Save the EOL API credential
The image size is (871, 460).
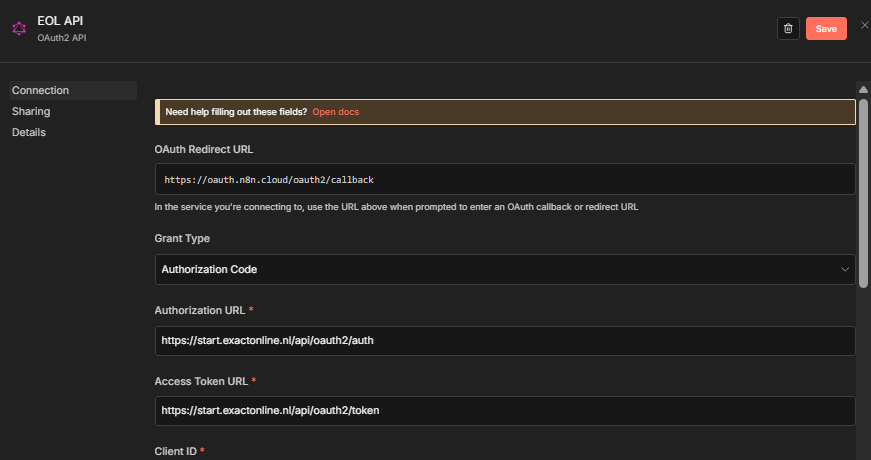click(x=826, y=29)
